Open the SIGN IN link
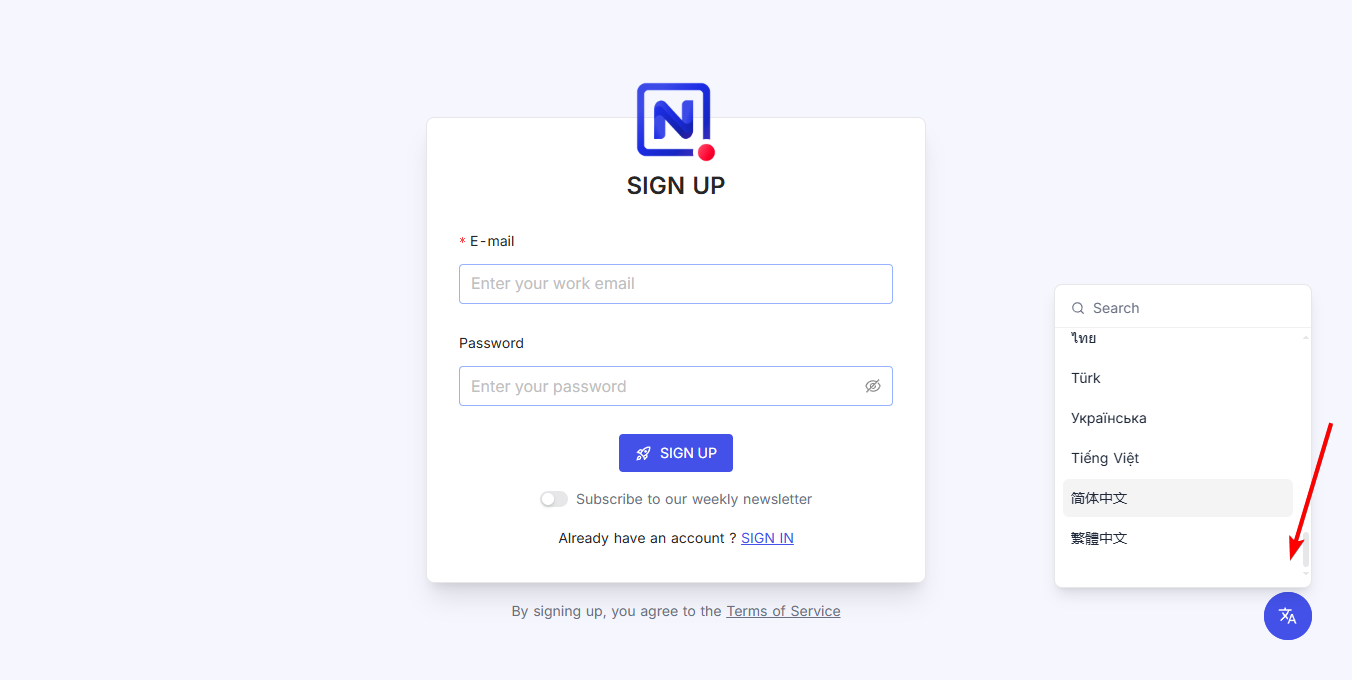Screen dimensions: 1352x680 coord(767,538)
